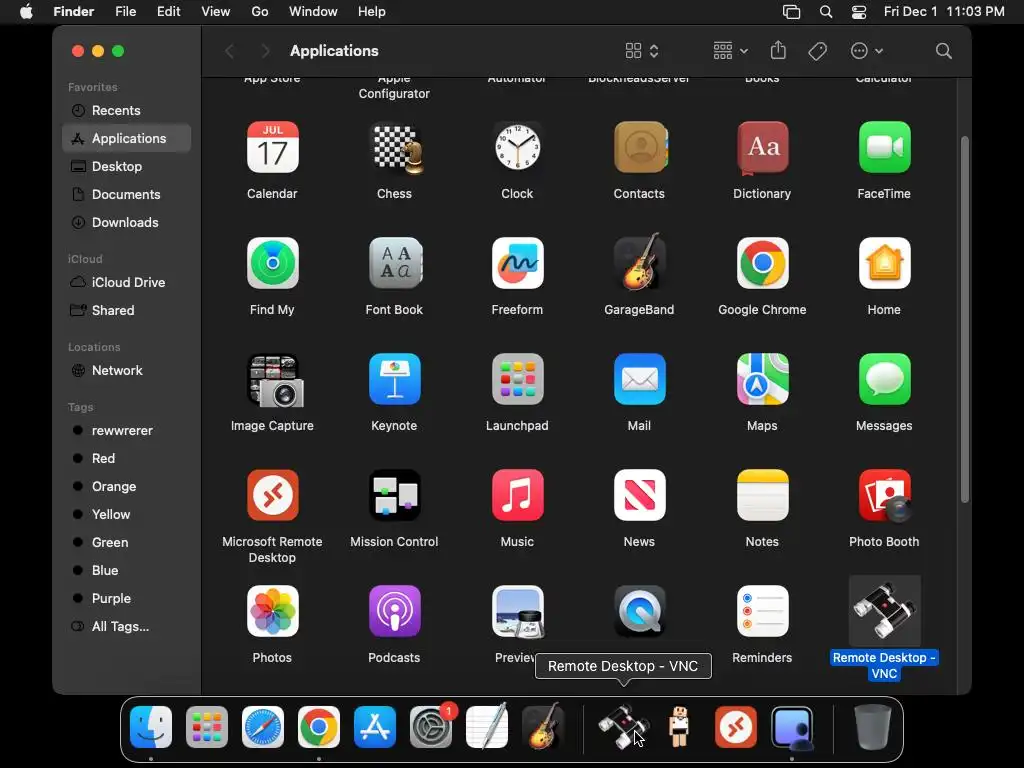Screen dimensions: 1024x768
Task: Open the Font Book icon
Action: 394,263
